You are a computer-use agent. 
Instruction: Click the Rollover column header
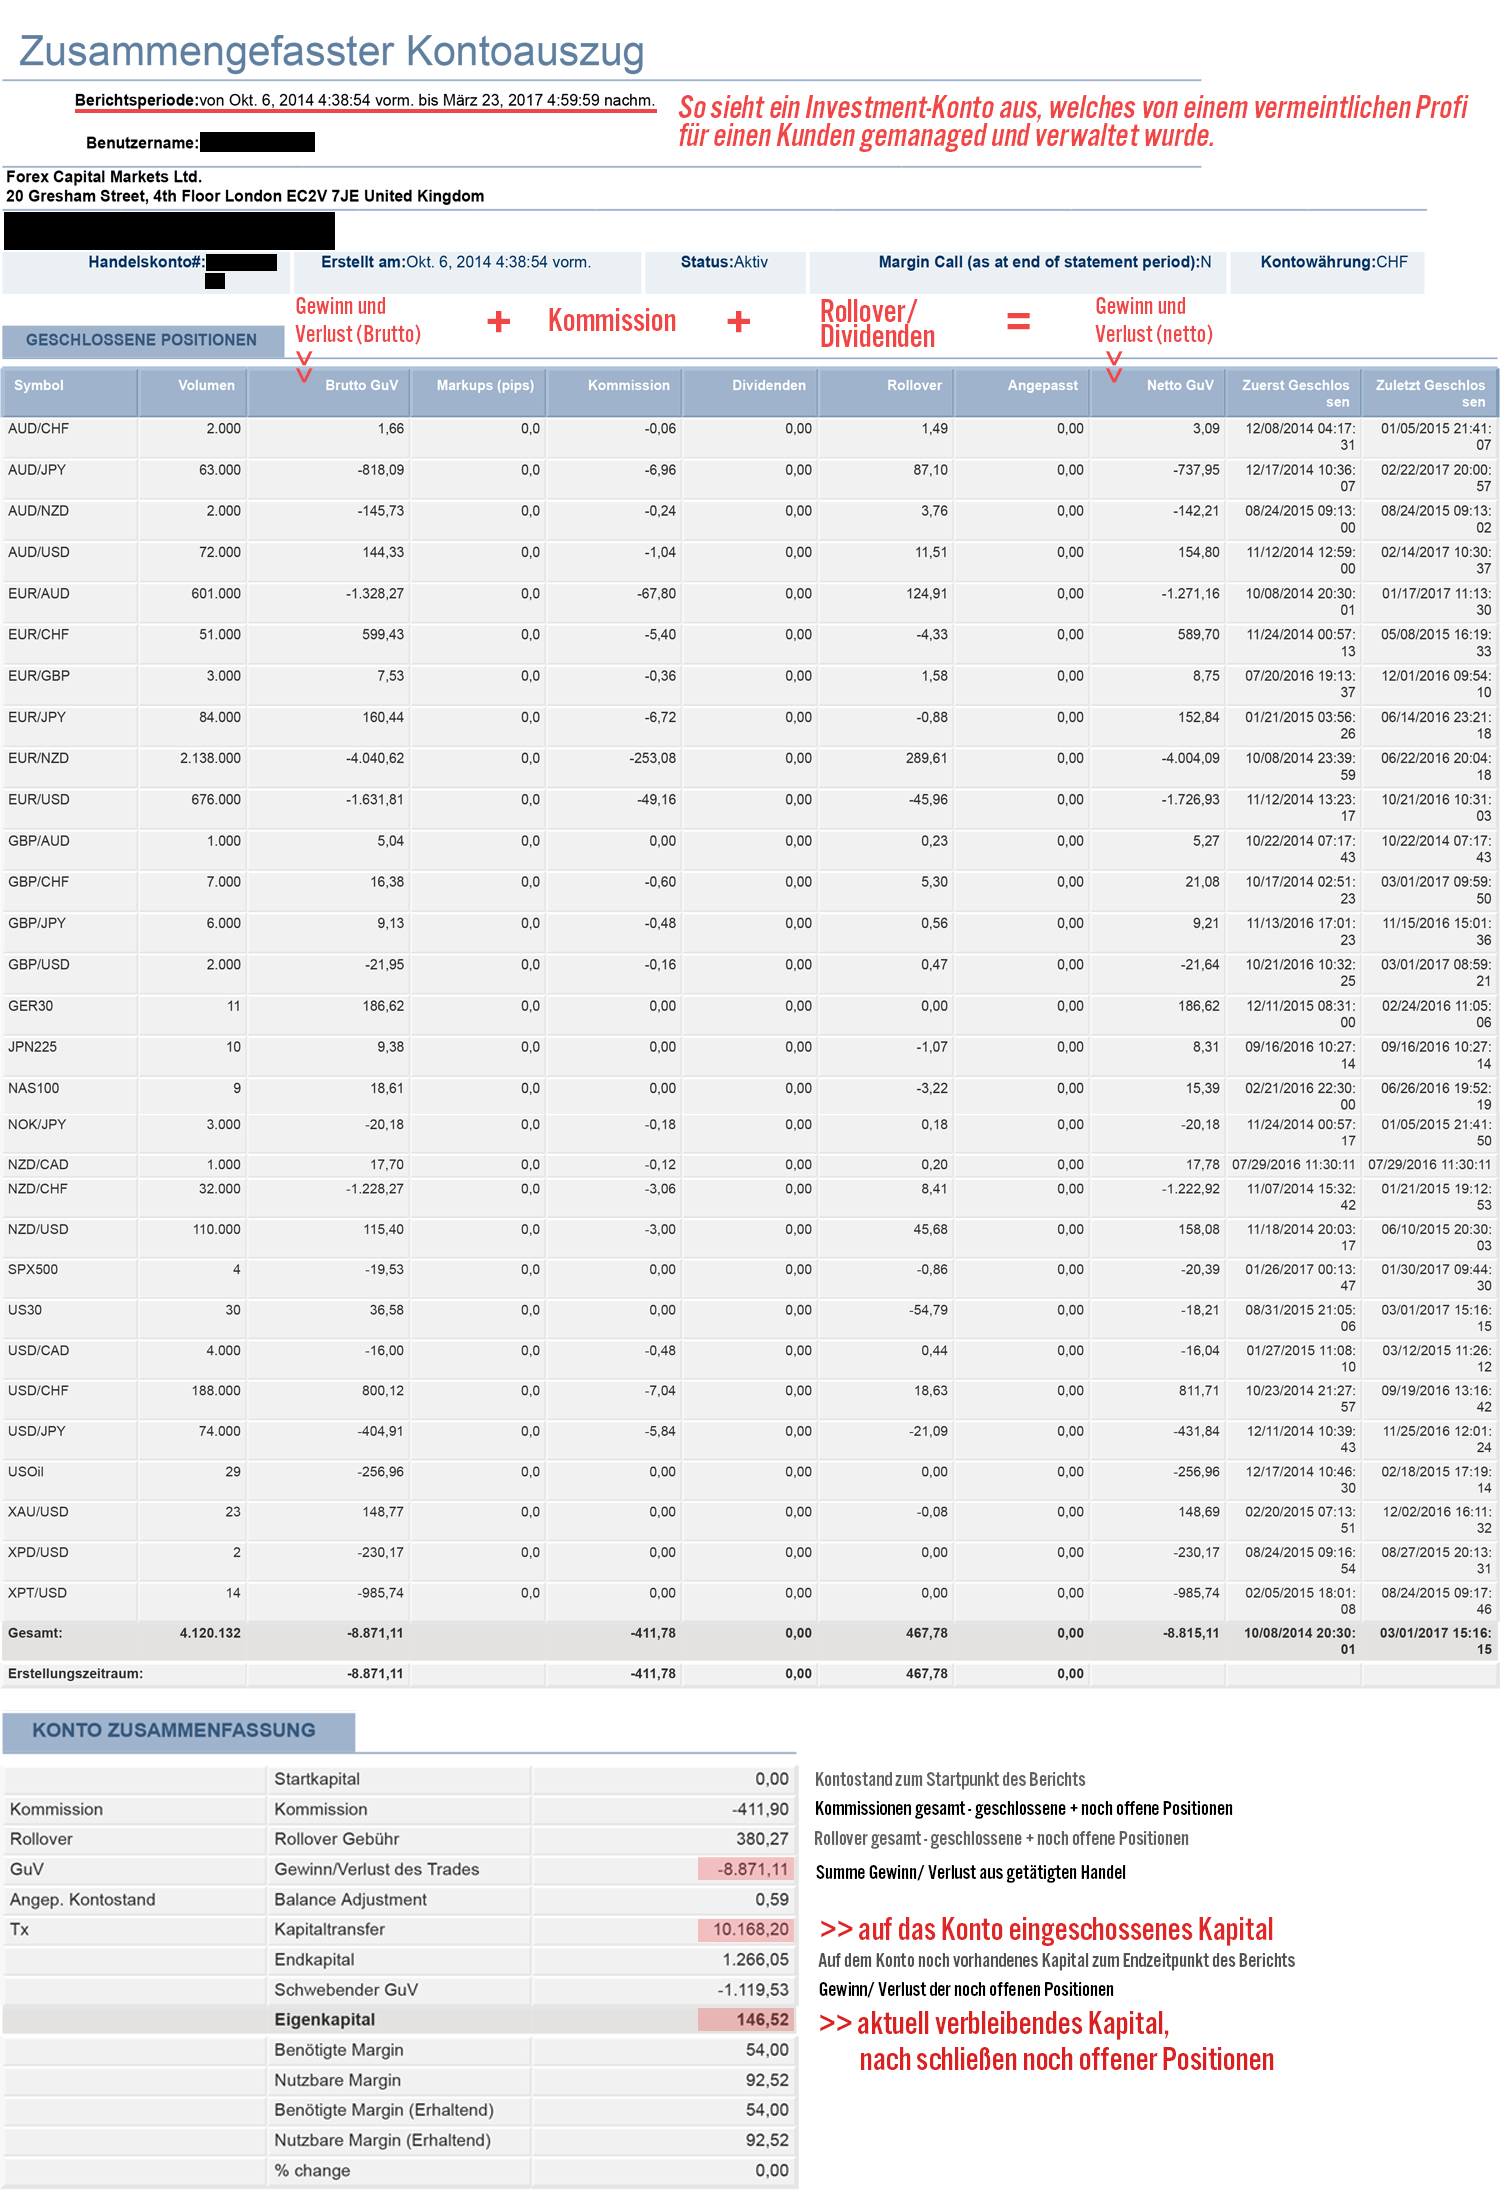tap(886, 392)
